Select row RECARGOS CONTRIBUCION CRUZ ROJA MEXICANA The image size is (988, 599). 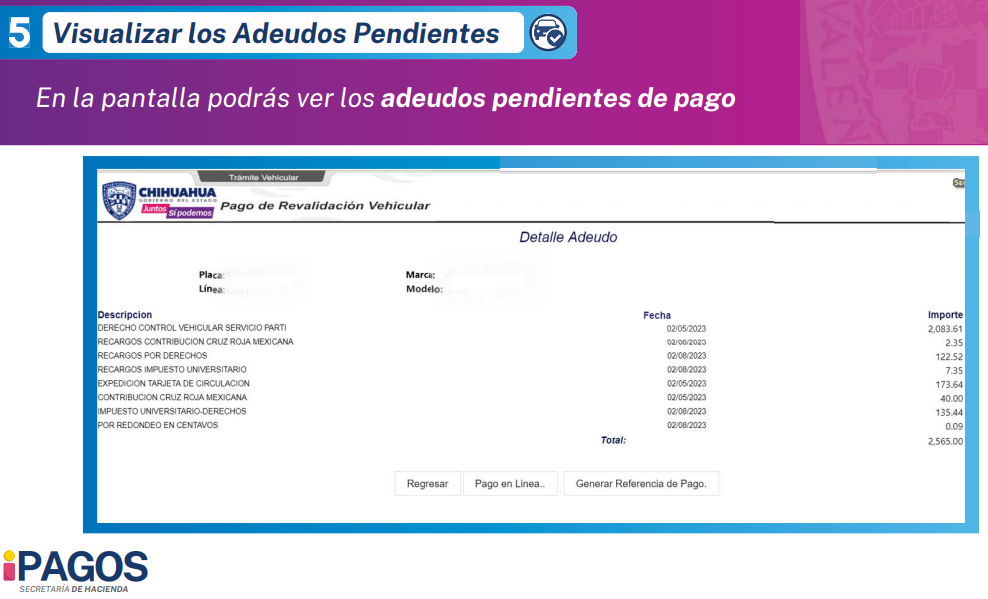(x=530, y=342)
